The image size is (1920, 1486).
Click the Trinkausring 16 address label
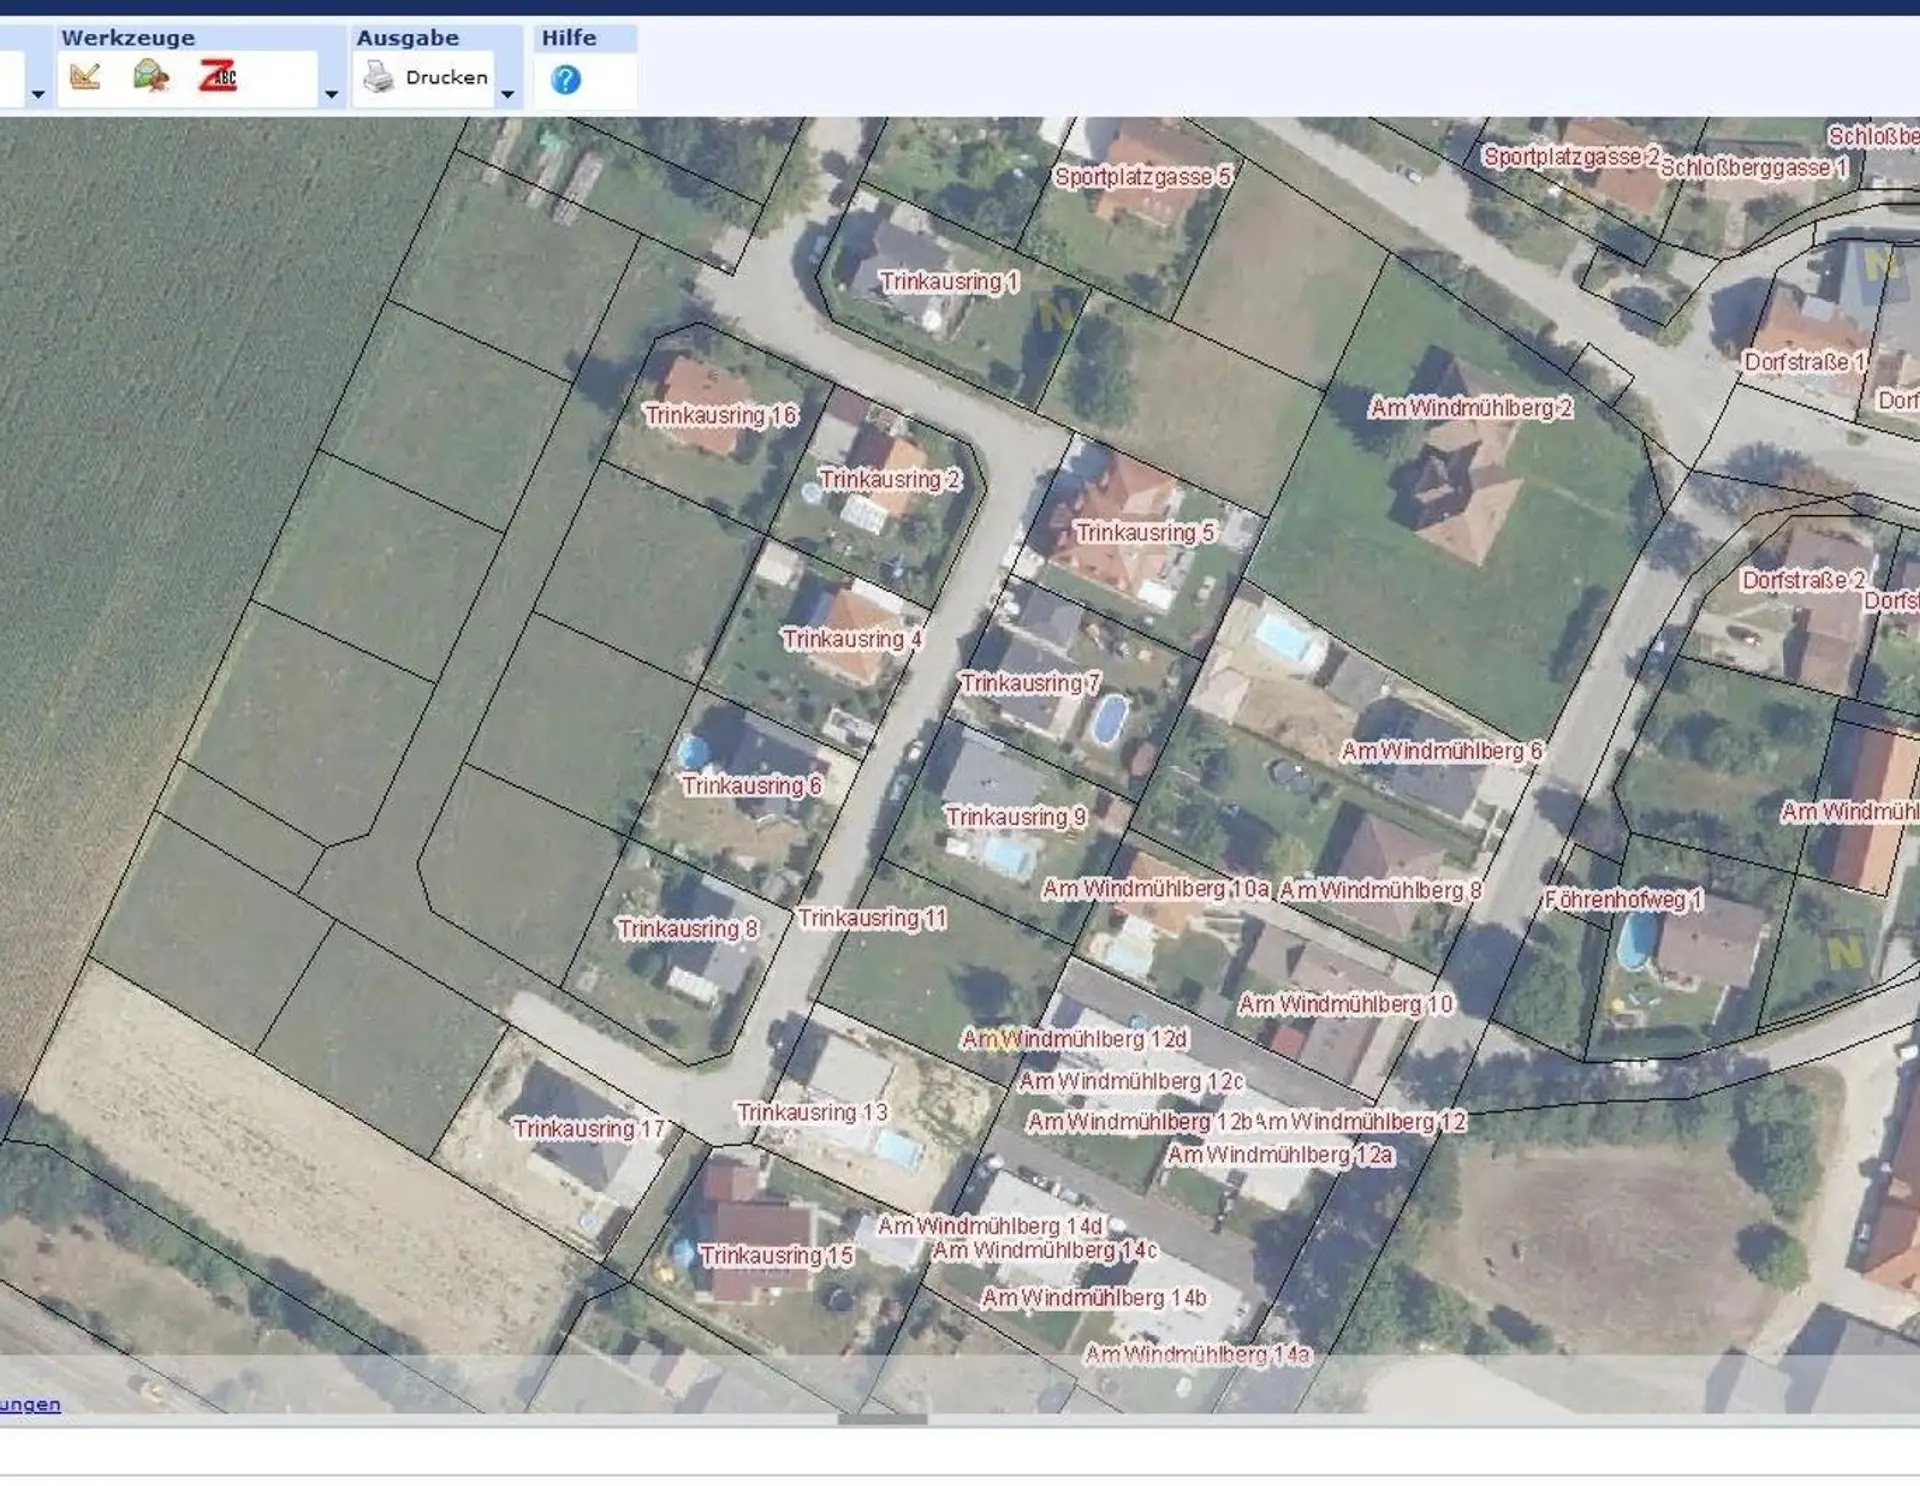click(x=720, y=415)
